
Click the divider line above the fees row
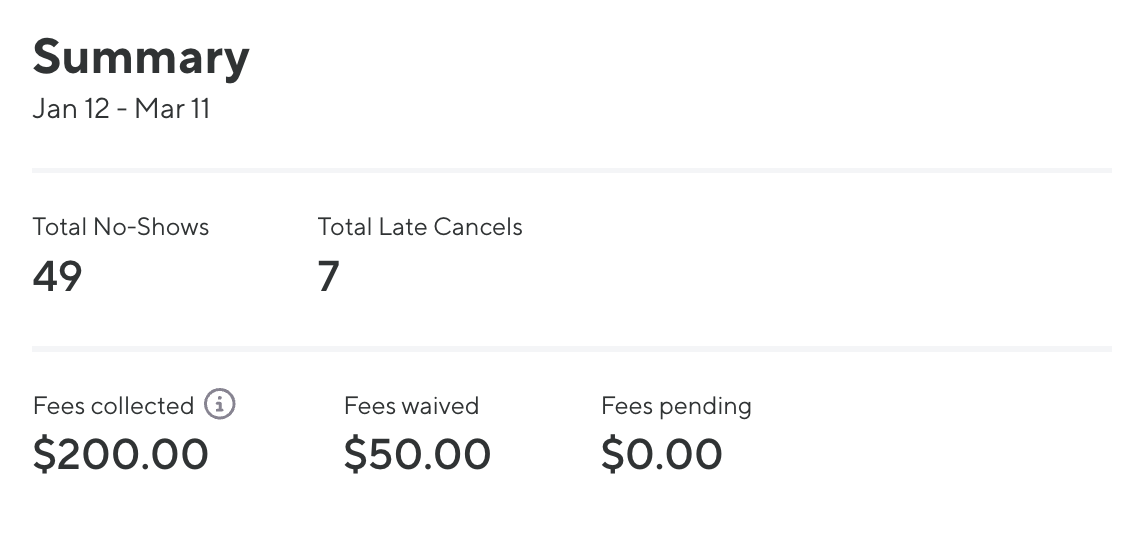(x=571, y=349)
